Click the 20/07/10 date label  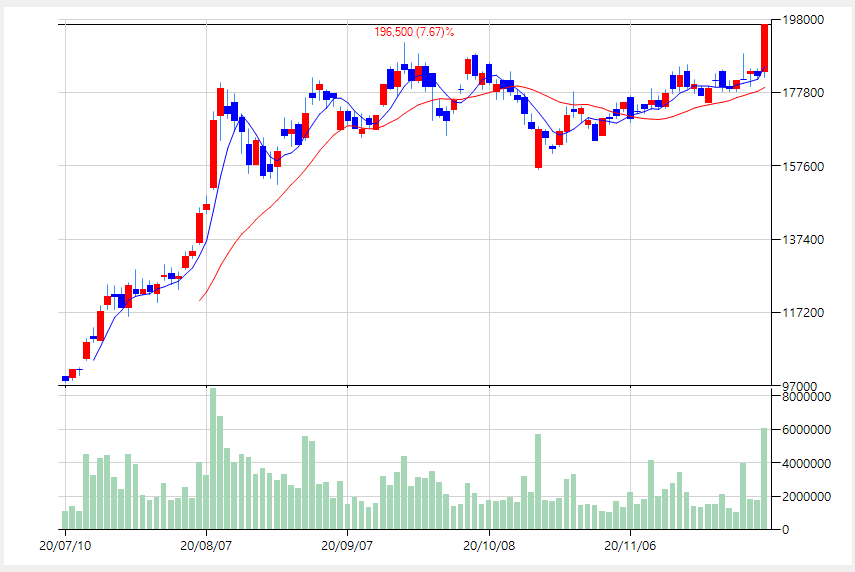click(x=65, y=546)
